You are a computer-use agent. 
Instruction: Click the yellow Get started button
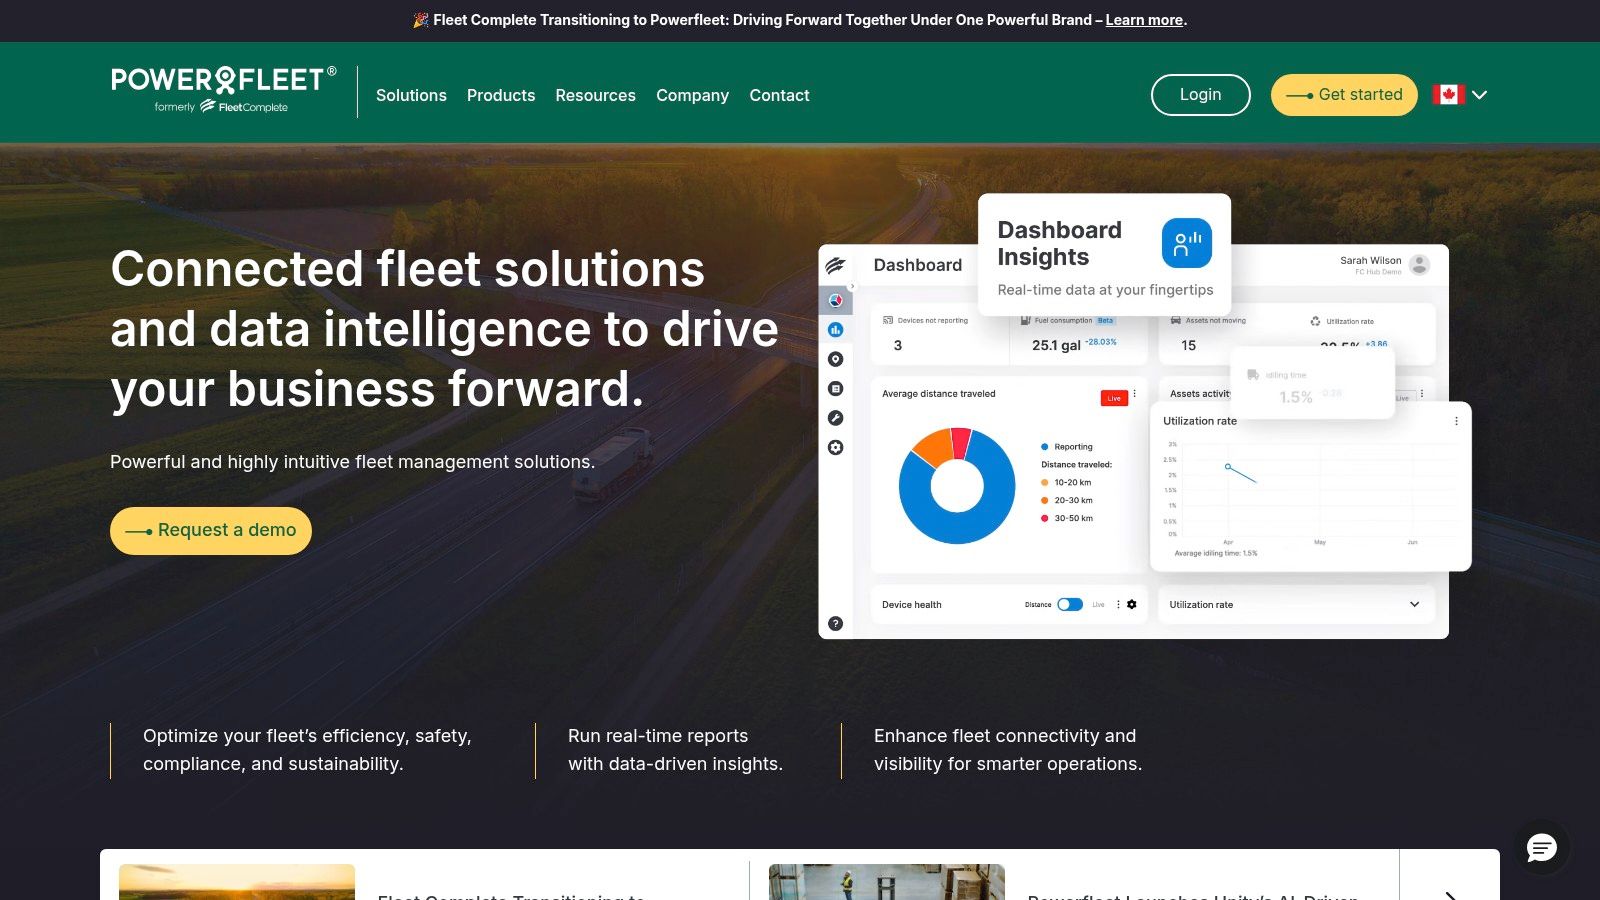tap(1344, 95)
